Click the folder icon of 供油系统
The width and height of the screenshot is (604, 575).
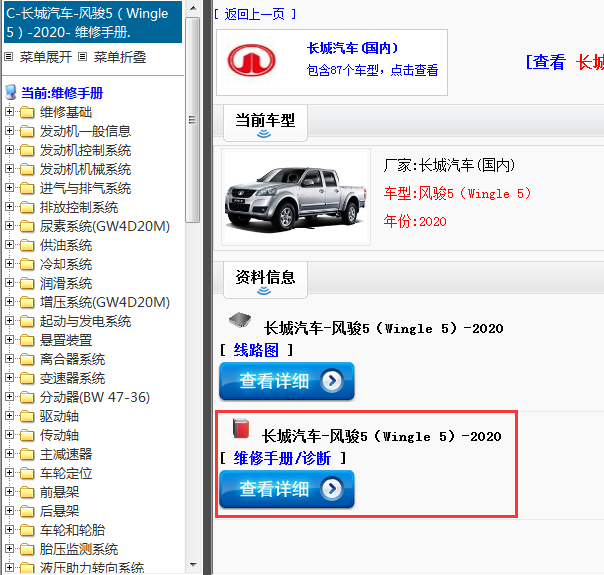[27, 245]
